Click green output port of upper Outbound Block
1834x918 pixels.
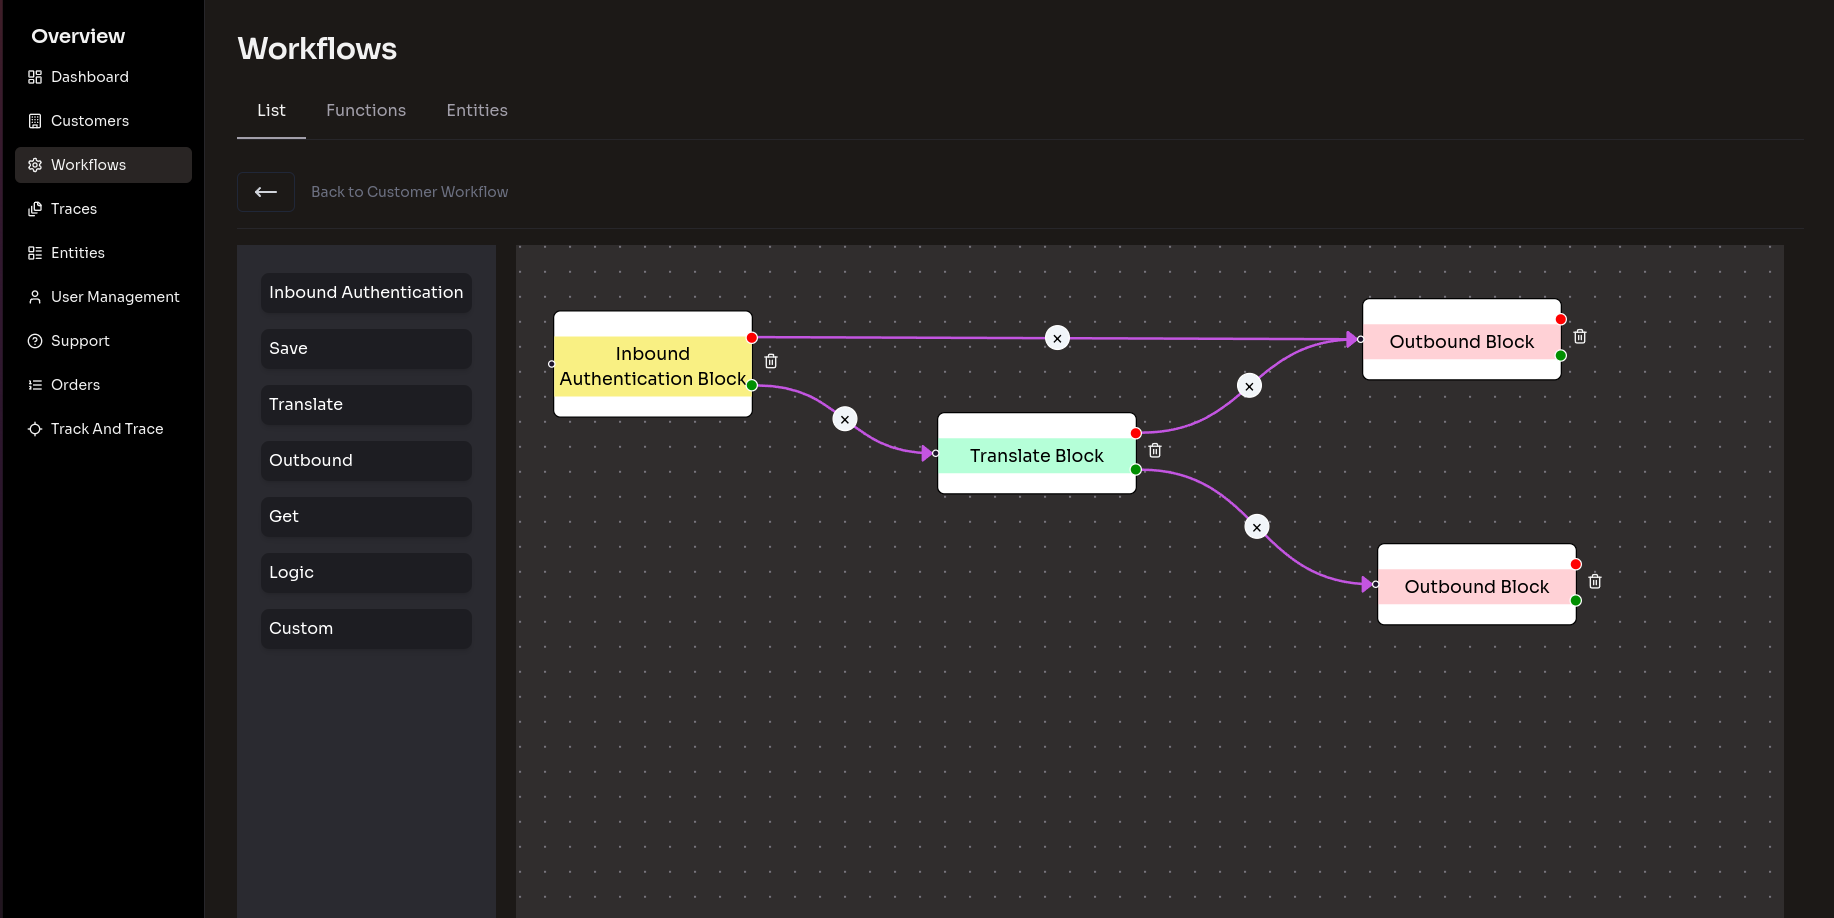point(1561,355)
